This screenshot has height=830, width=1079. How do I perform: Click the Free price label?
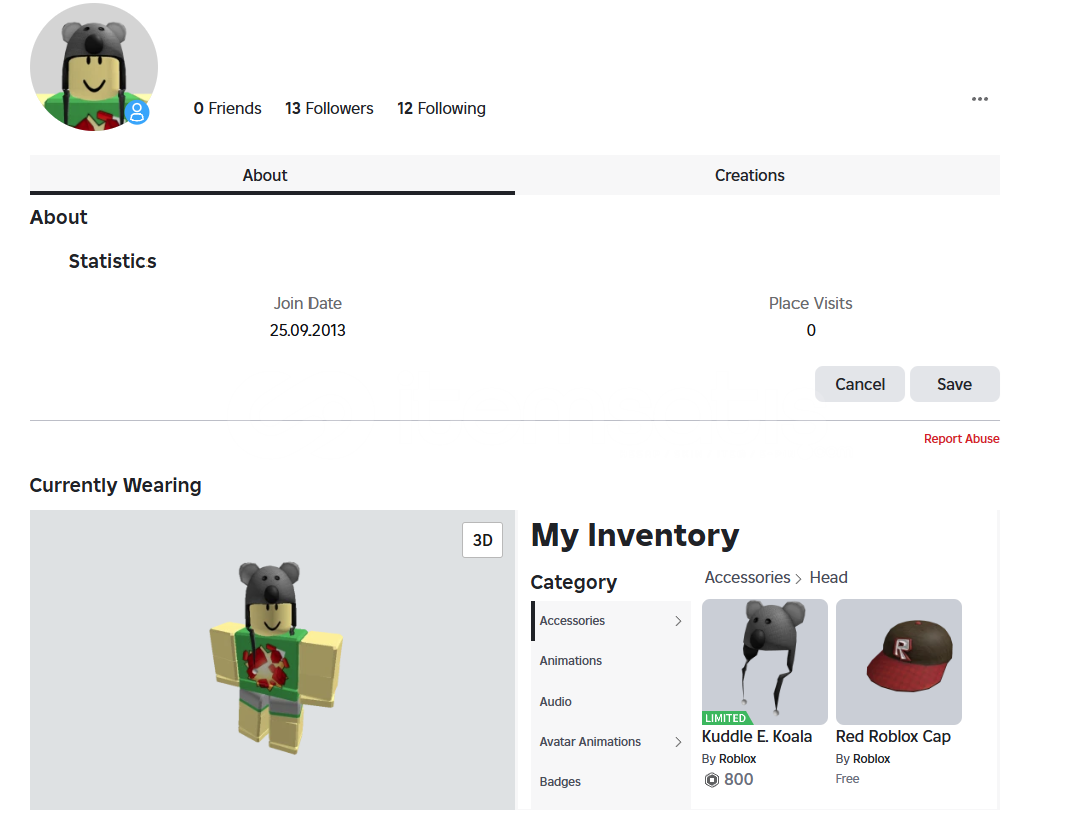(x=847, y=778)
